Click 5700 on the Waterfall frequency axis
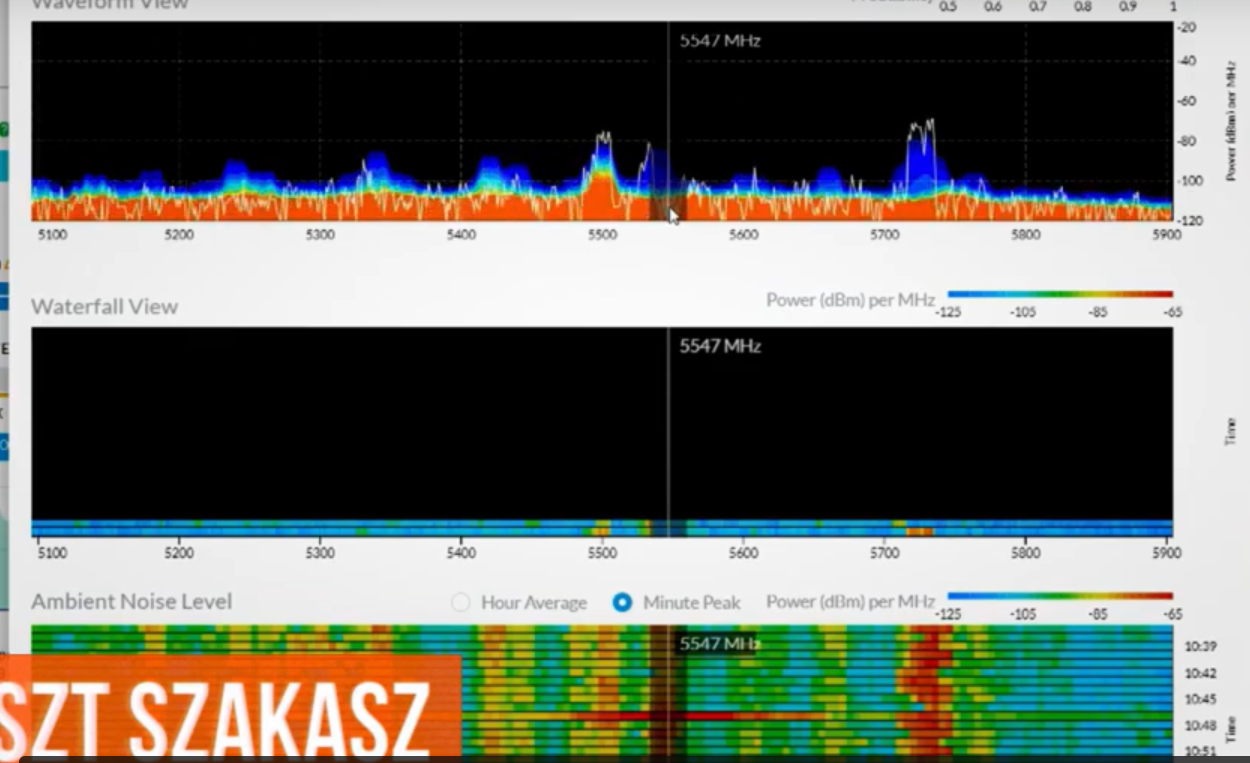 coord(885,553)
